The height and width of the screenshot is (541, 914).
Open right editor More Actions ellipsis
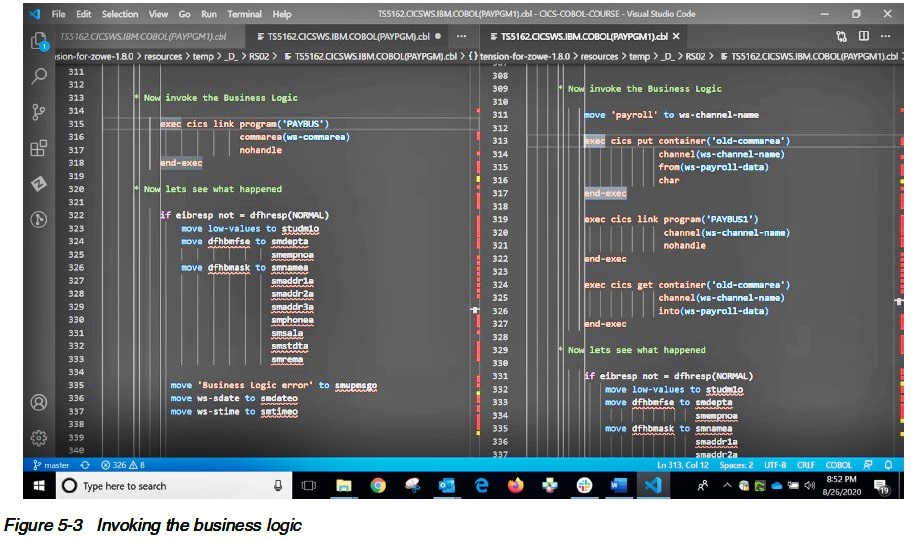[886, 36]
